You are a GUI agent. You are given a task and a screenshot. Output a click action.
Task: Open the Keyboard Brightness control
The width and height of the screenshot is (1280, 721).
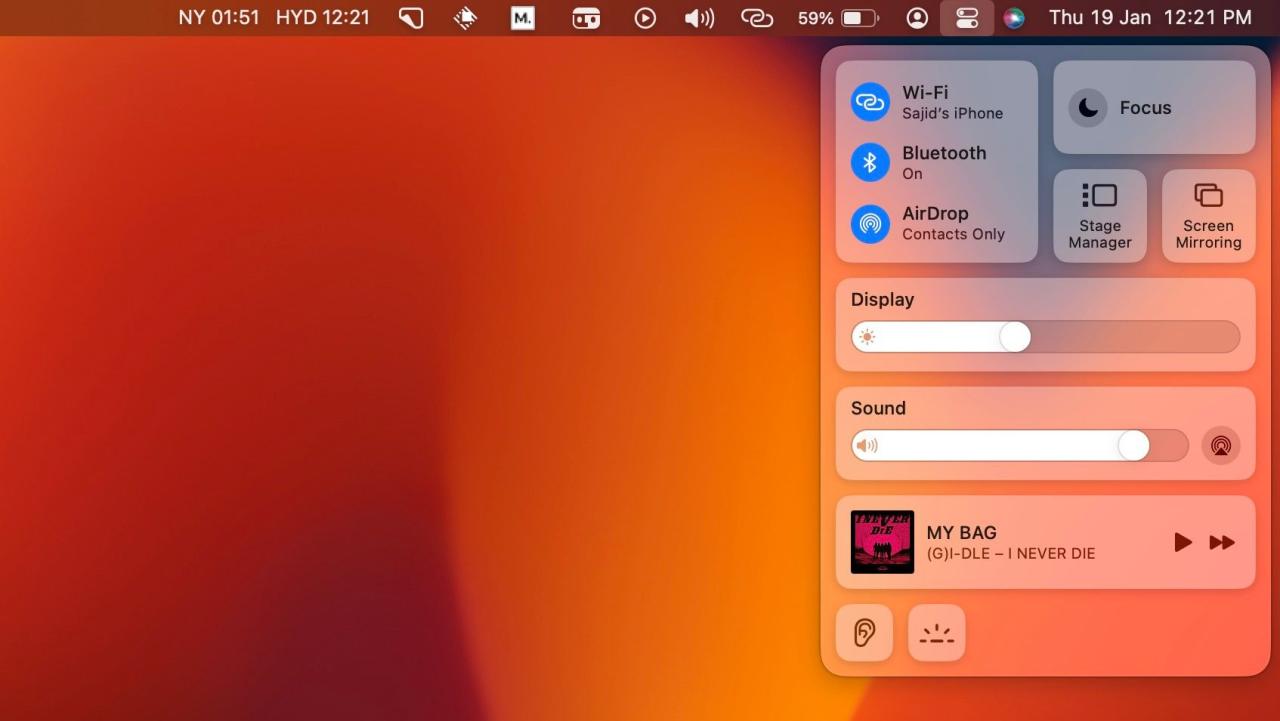[x=937, y=632]
